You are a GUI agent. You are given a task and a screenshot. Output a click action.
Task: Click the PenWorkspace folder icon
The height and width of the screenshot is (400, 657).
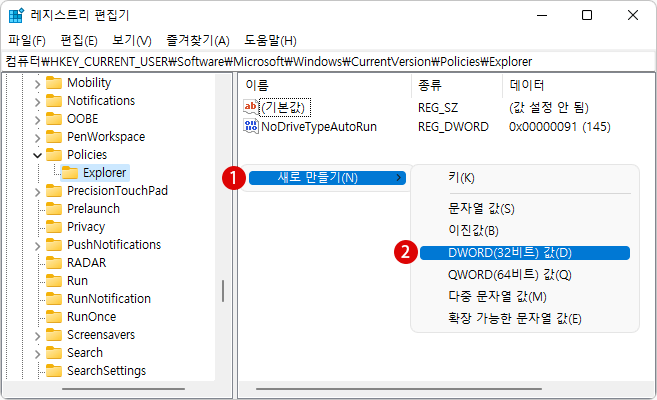tap(54, 137)
